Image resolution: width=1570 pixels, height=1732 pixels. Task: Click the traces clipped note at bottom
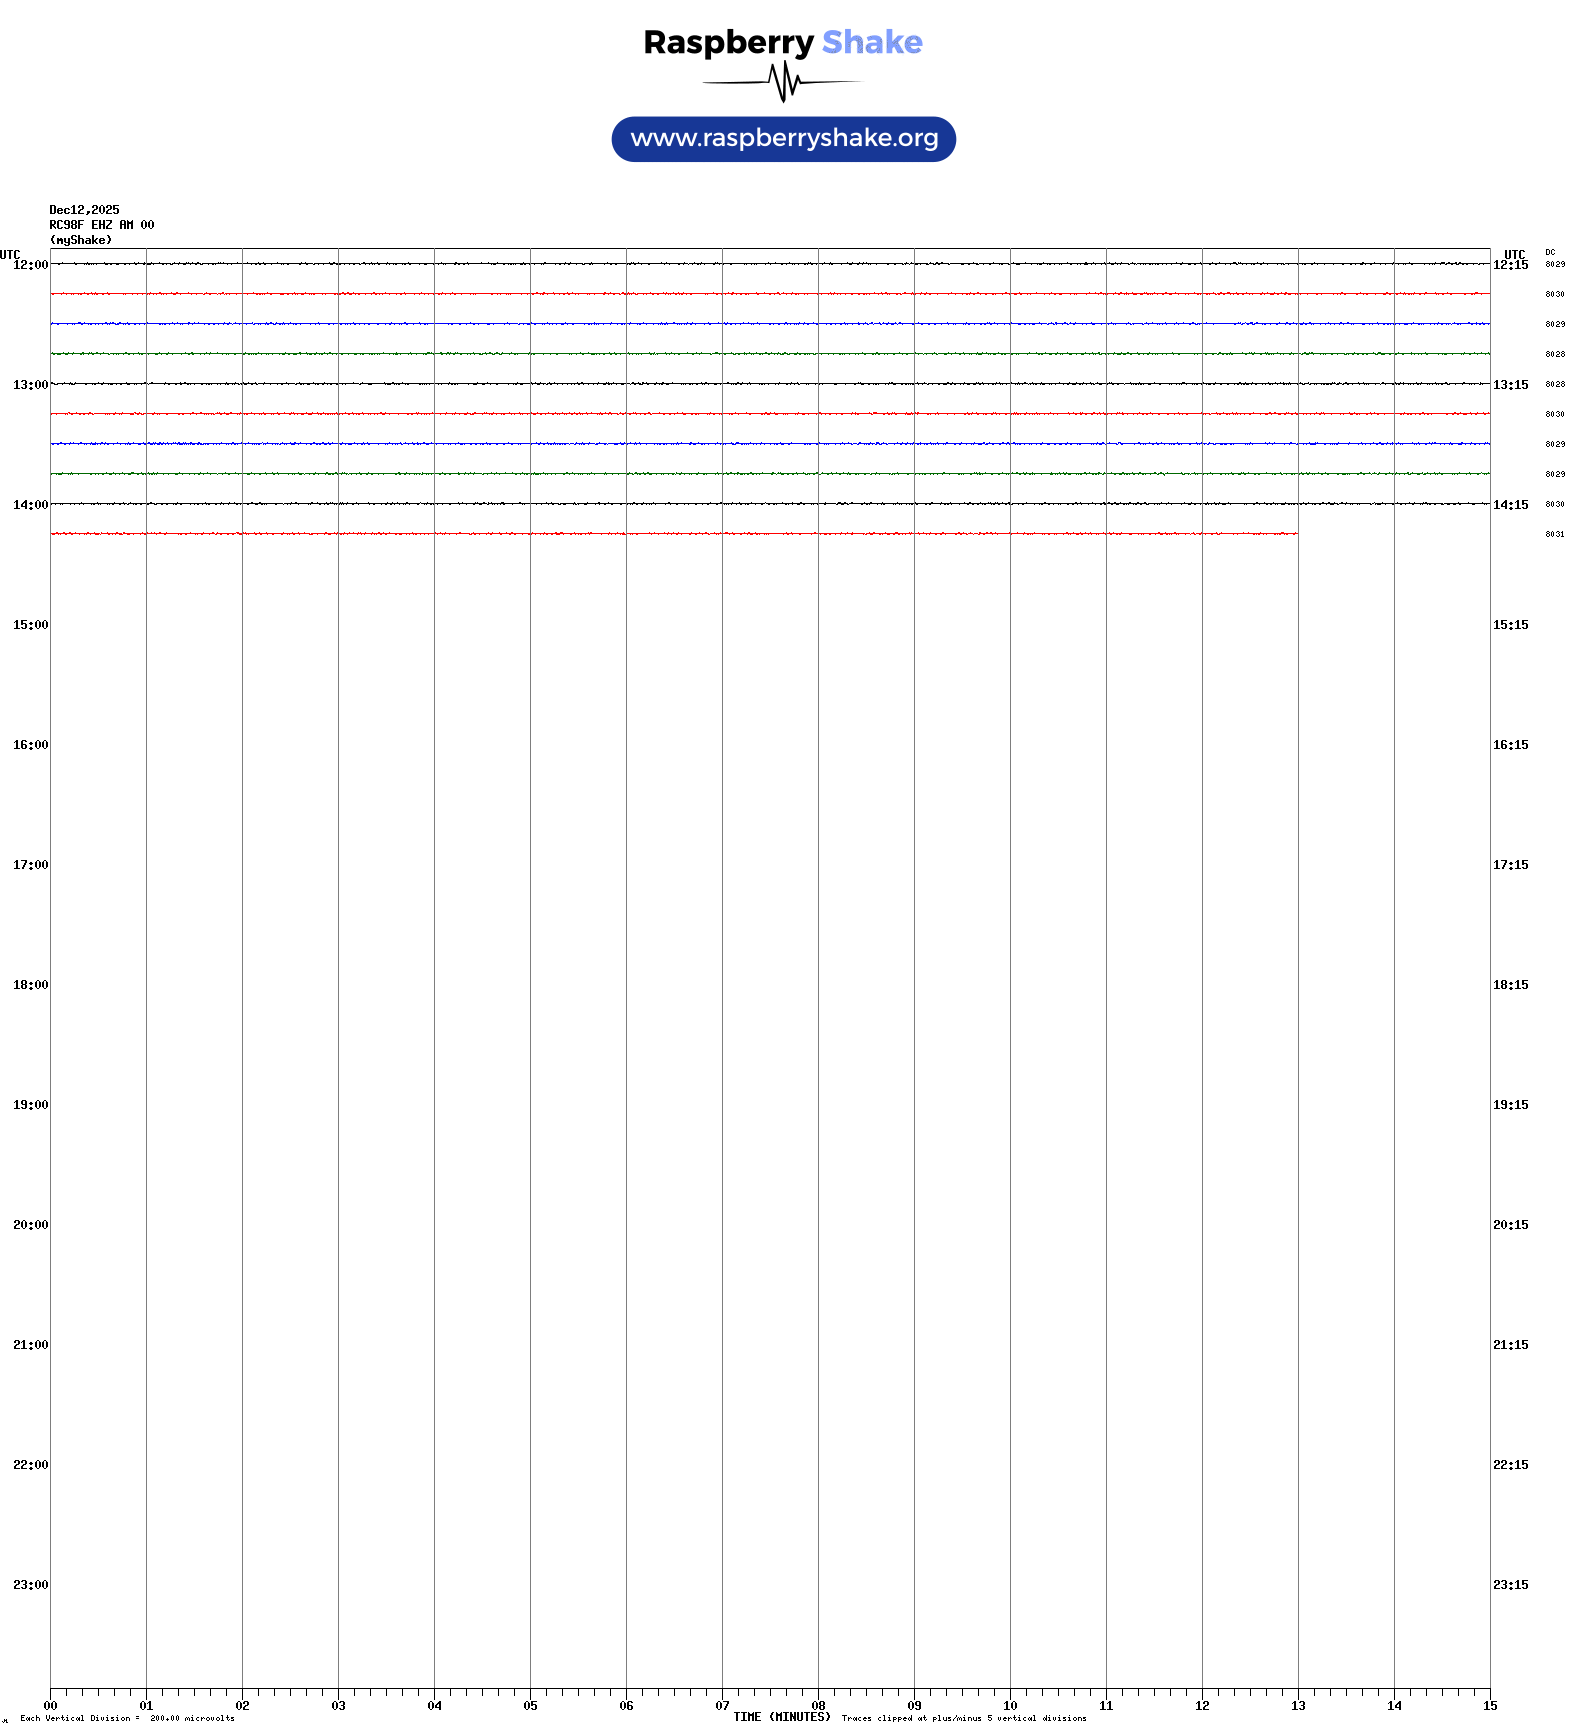tap(963, 1718)
